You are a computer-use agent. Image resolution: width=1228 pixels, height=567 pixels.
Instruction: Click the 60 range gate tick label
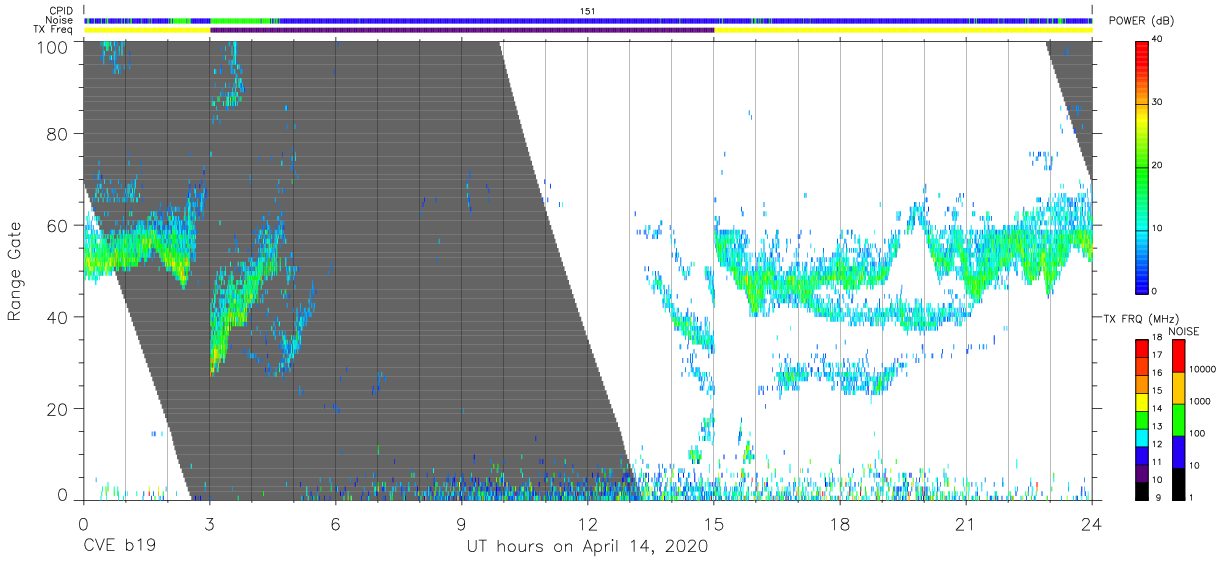pyautogui.click(x=59, y=226)
